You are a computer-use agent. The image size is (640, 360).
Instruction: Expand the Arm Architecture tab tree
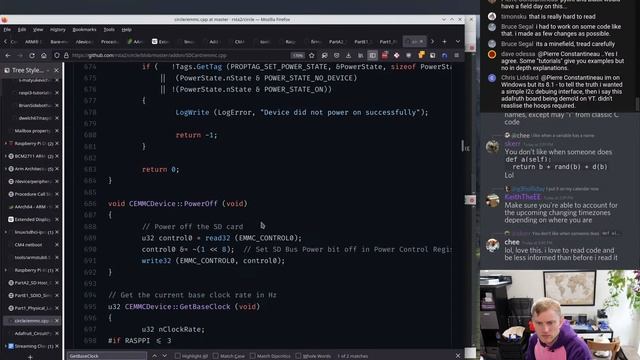[6, 169]
